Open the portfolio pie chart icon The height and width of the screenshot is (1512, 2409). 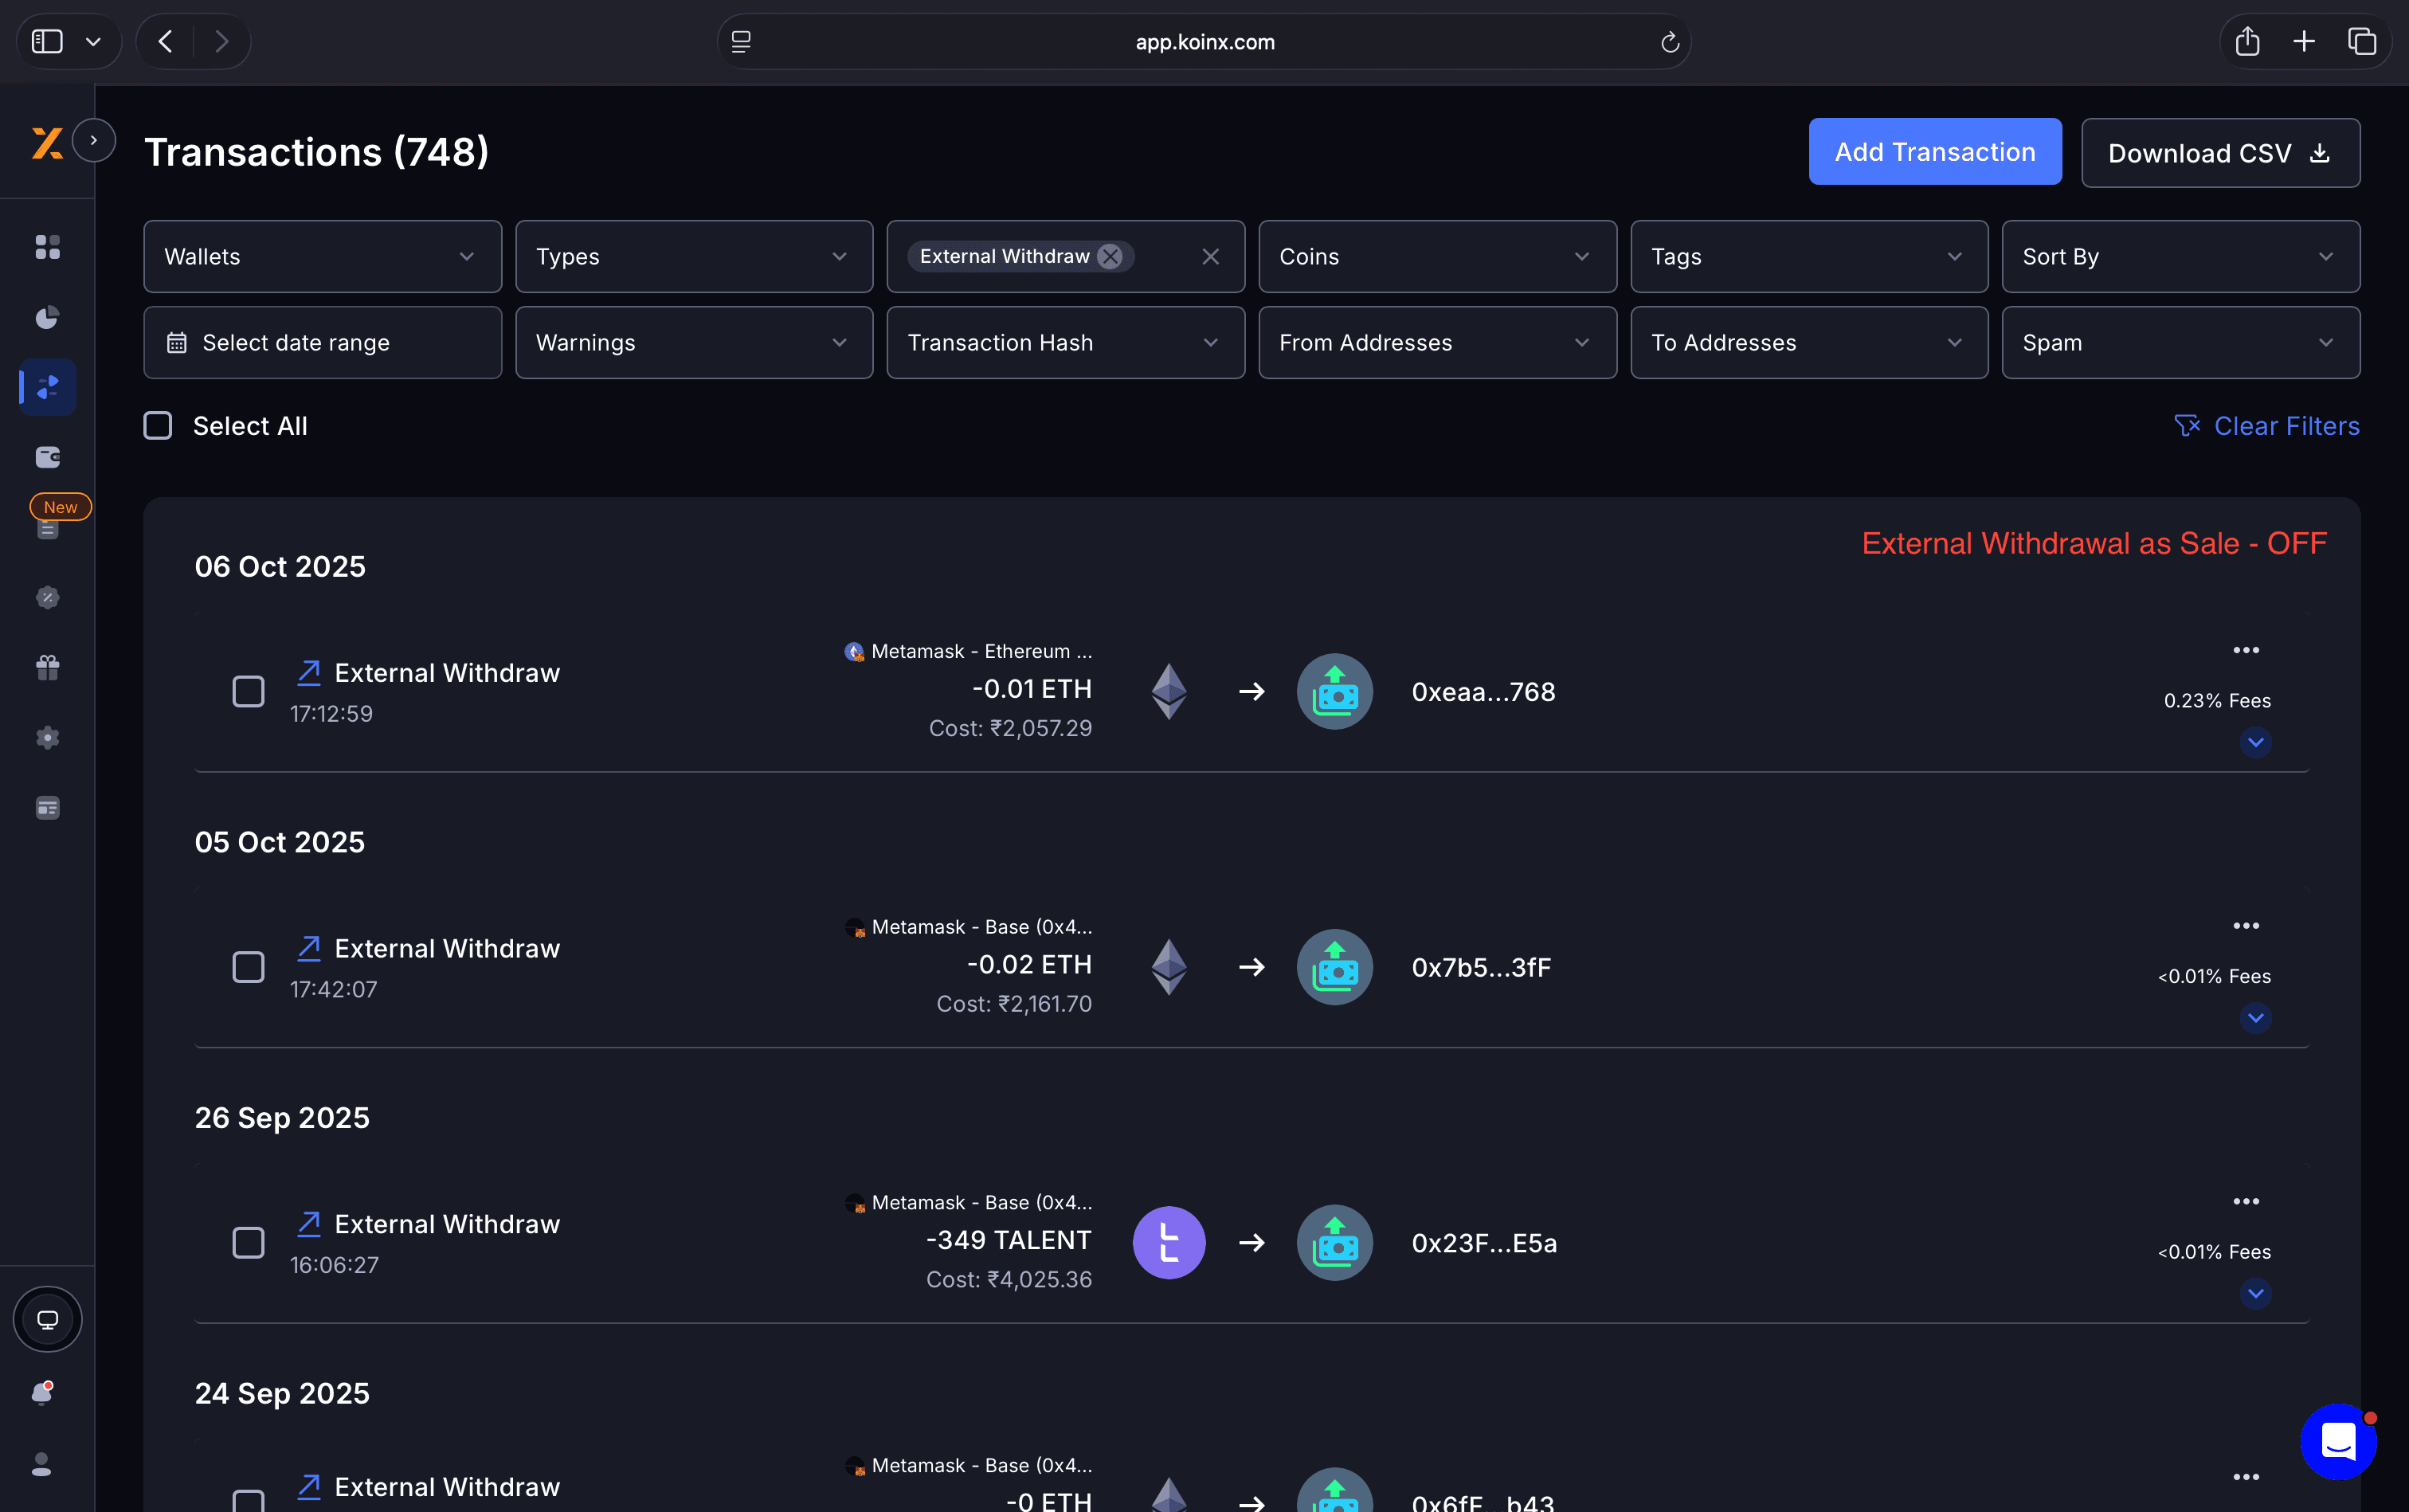[x=47, y=318]
